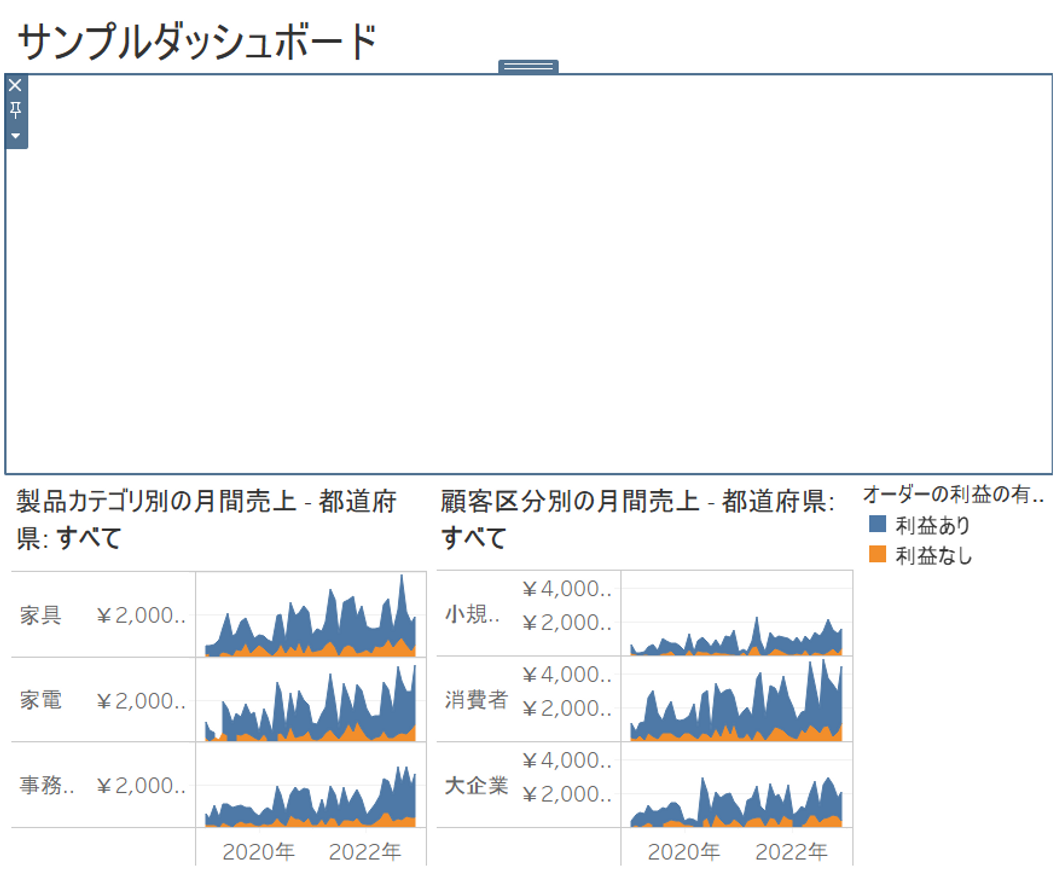Click the 消費者 area chart
The height and width of the screenshot is (871, 1056).
pyautogui.click(x=736, y=699)
